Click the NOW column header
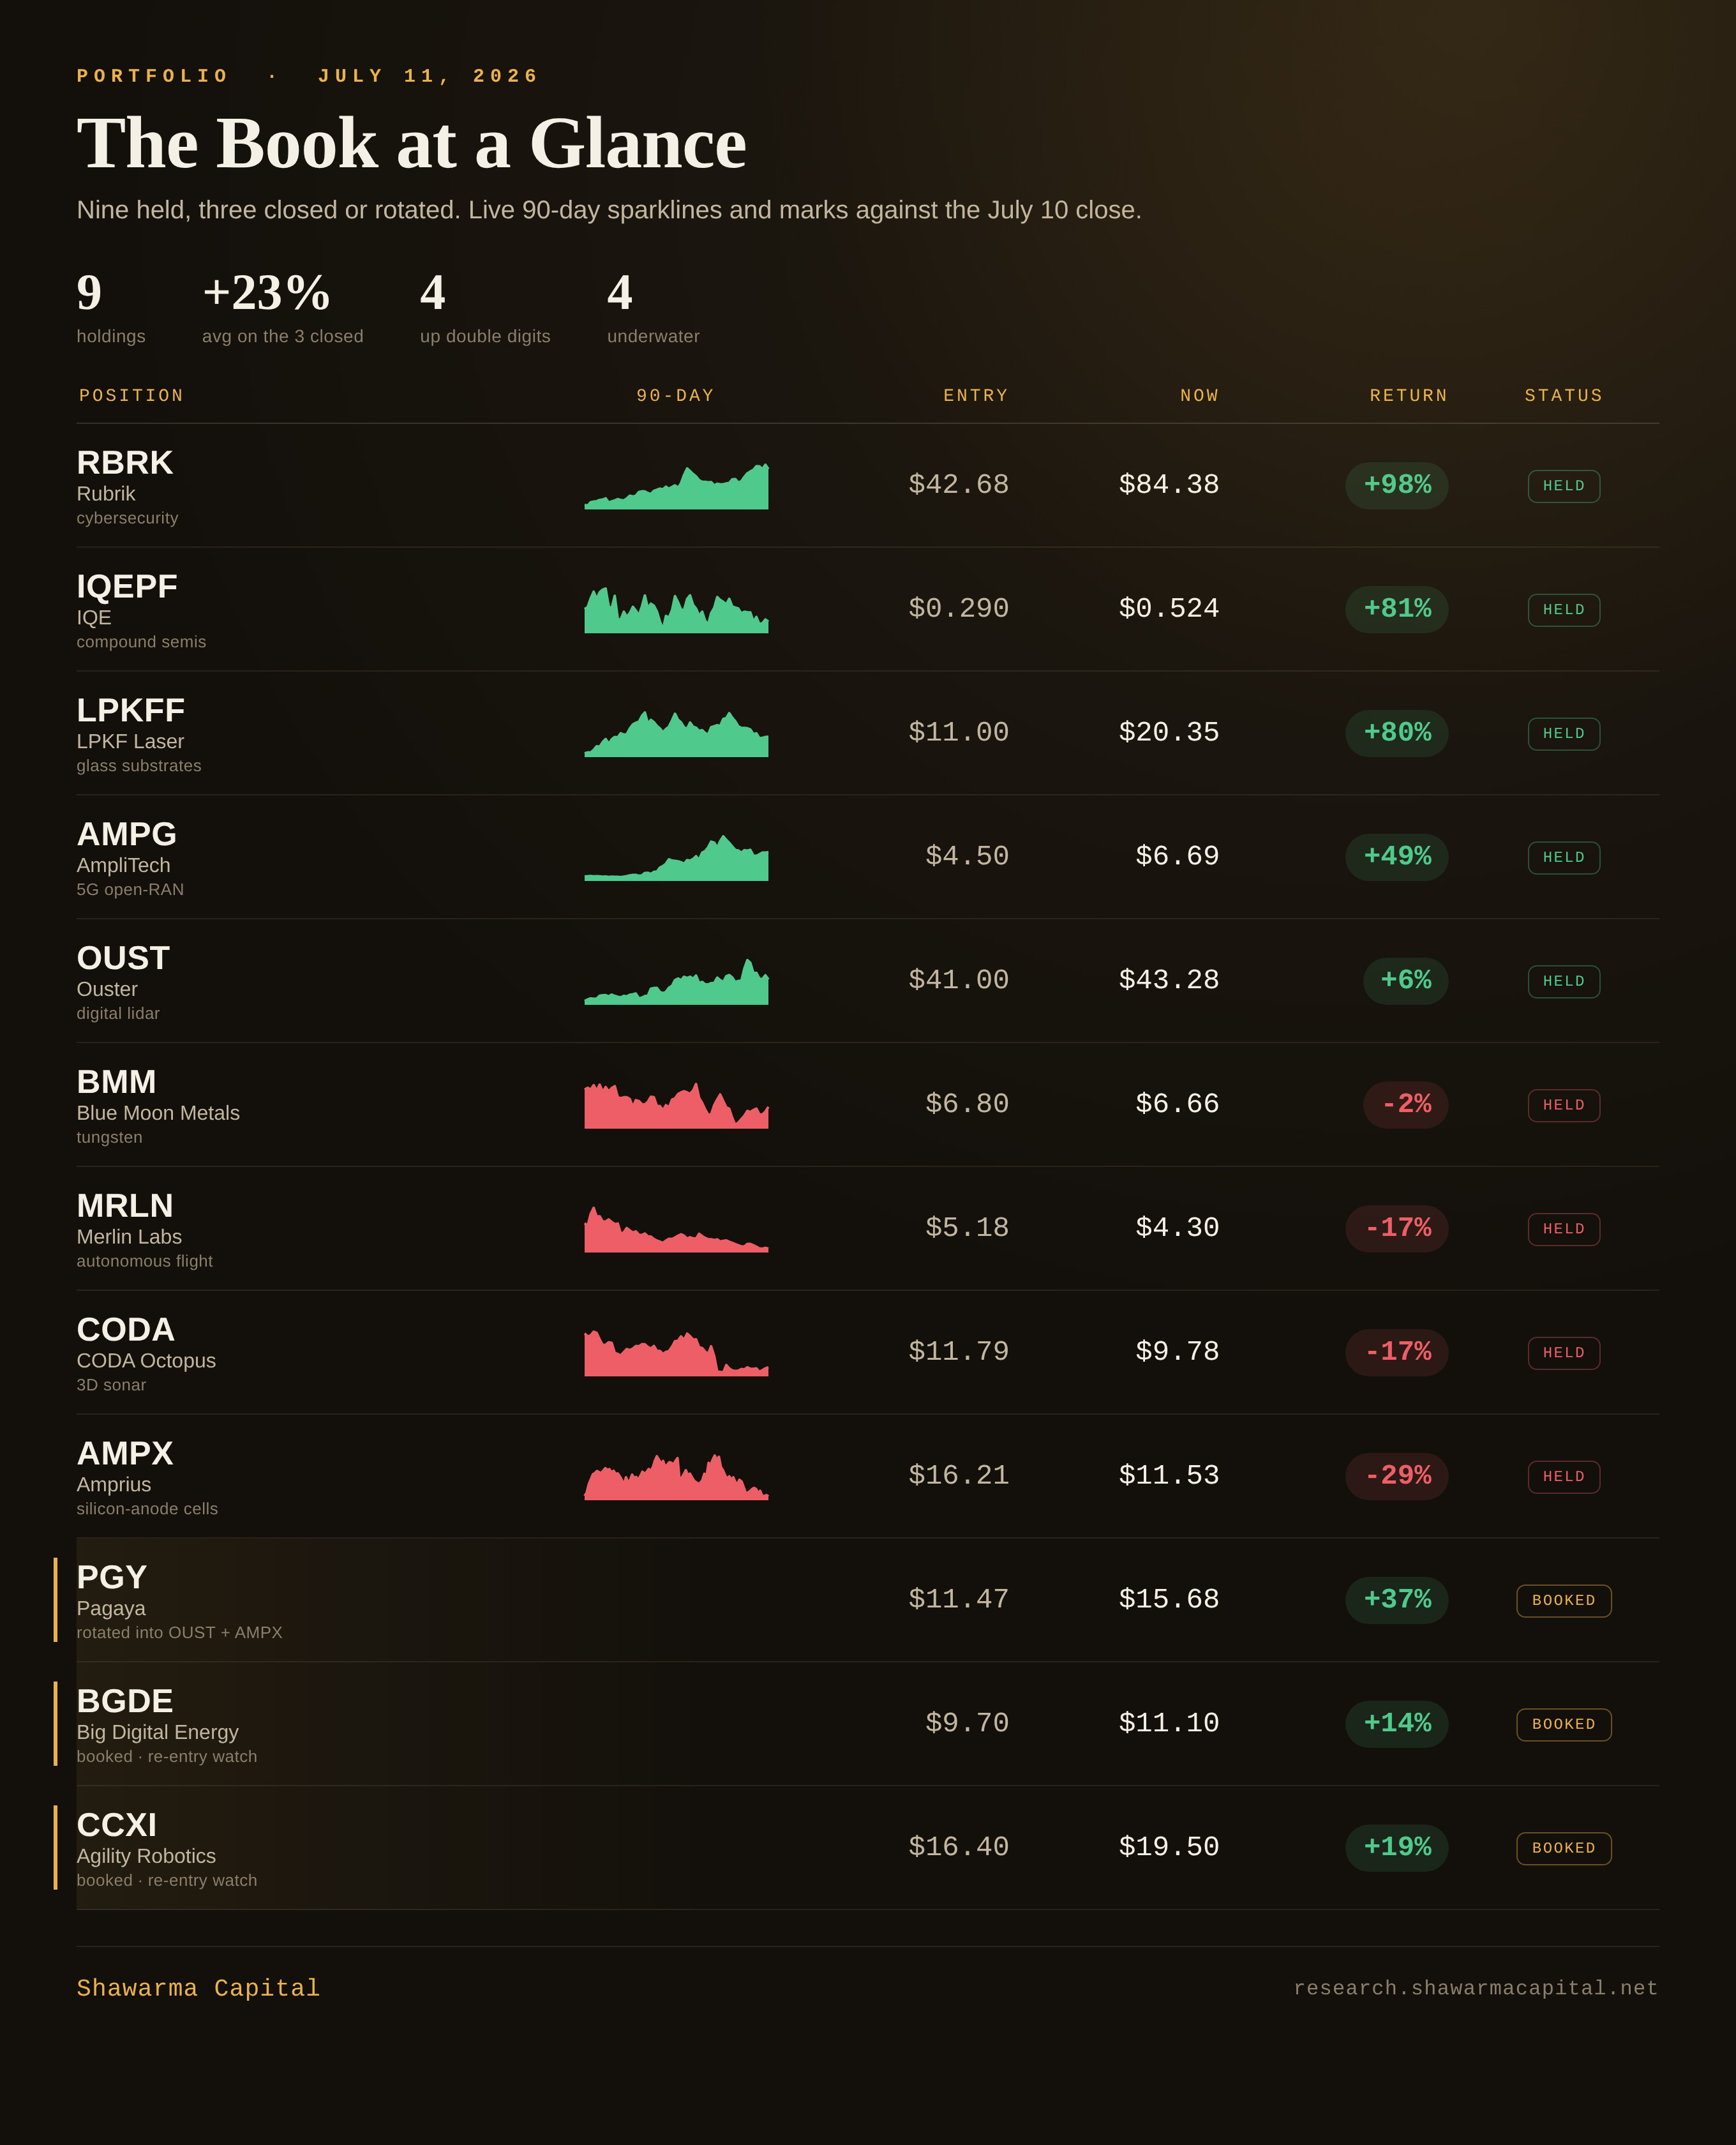 click(1199, 396)
